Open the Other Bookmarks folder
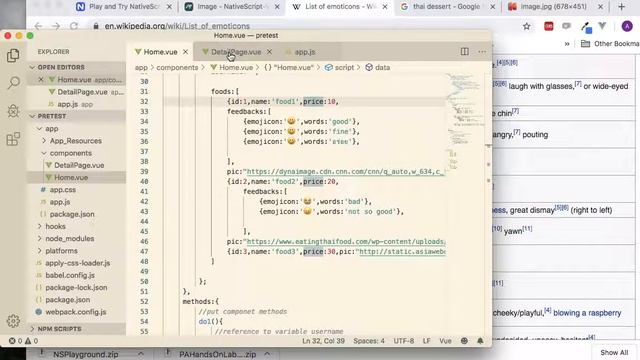Image resolution: width=640 pixels, height=360 pixels. [610, 44]
